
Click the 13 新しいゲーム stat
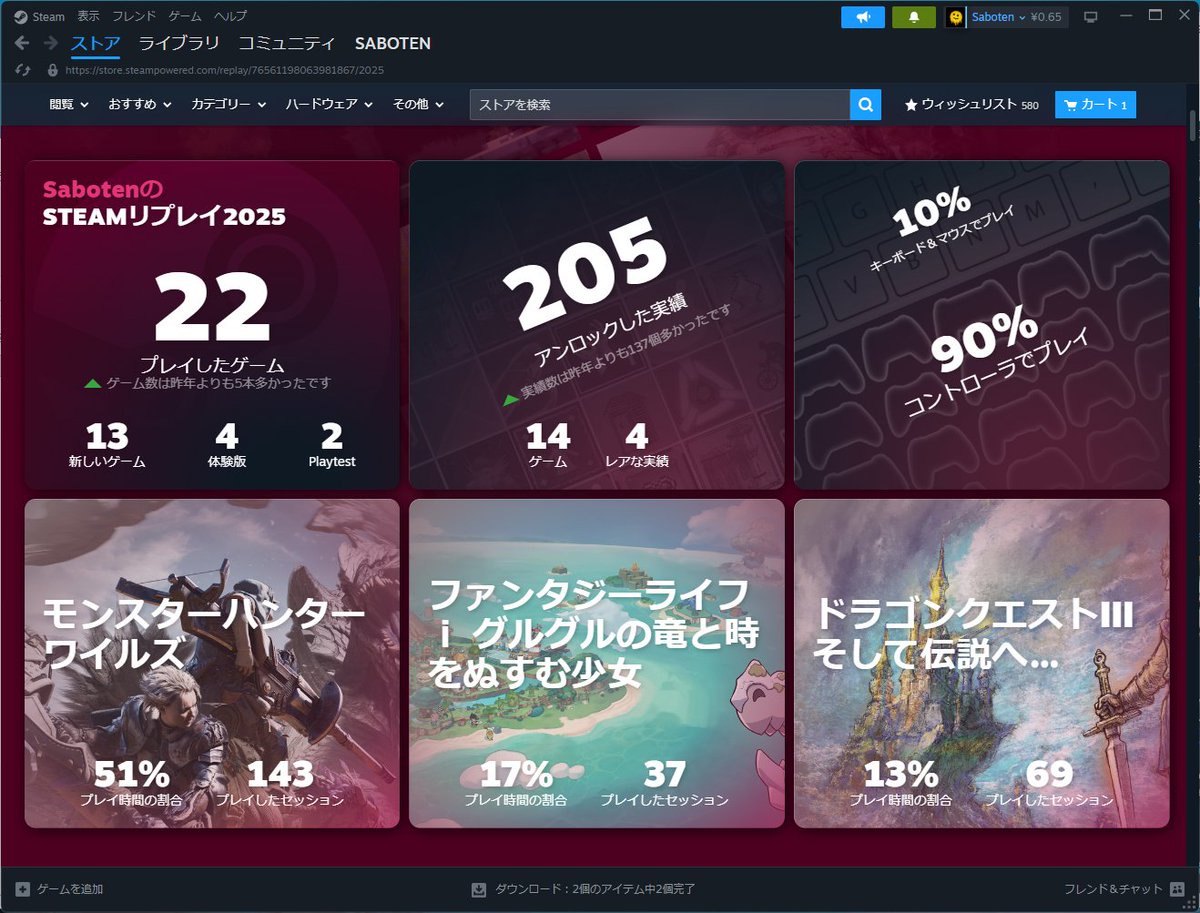pos(107,445)
